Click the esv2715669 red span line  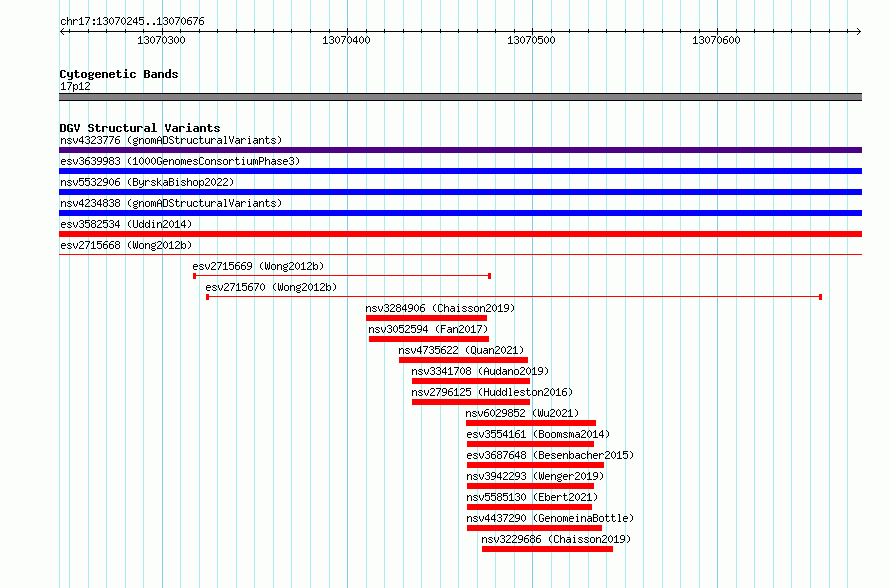pyautogui.click(x=342, y=276)
